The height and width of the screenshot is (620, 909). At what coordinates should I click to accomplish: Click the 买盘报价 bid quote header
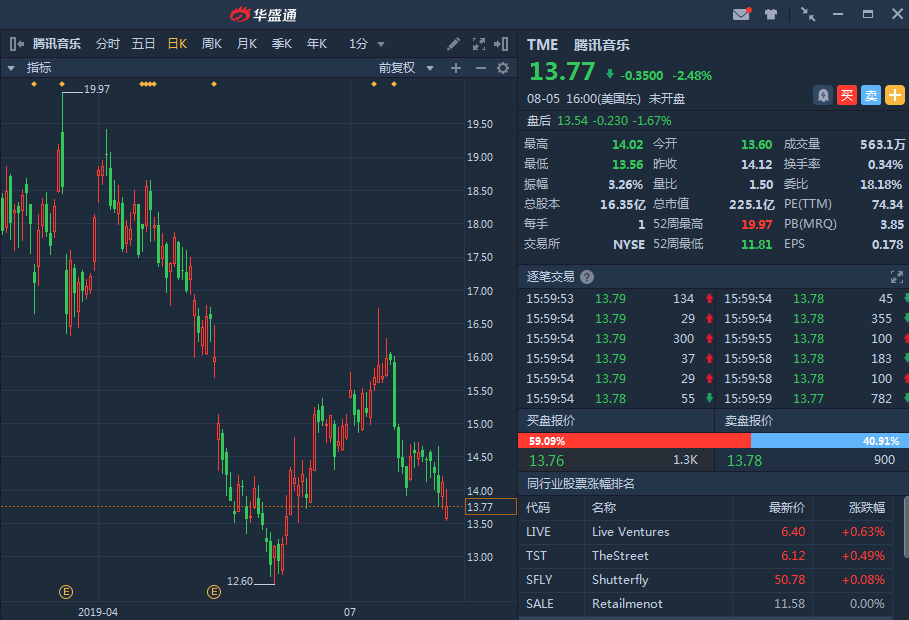point(551,420)
